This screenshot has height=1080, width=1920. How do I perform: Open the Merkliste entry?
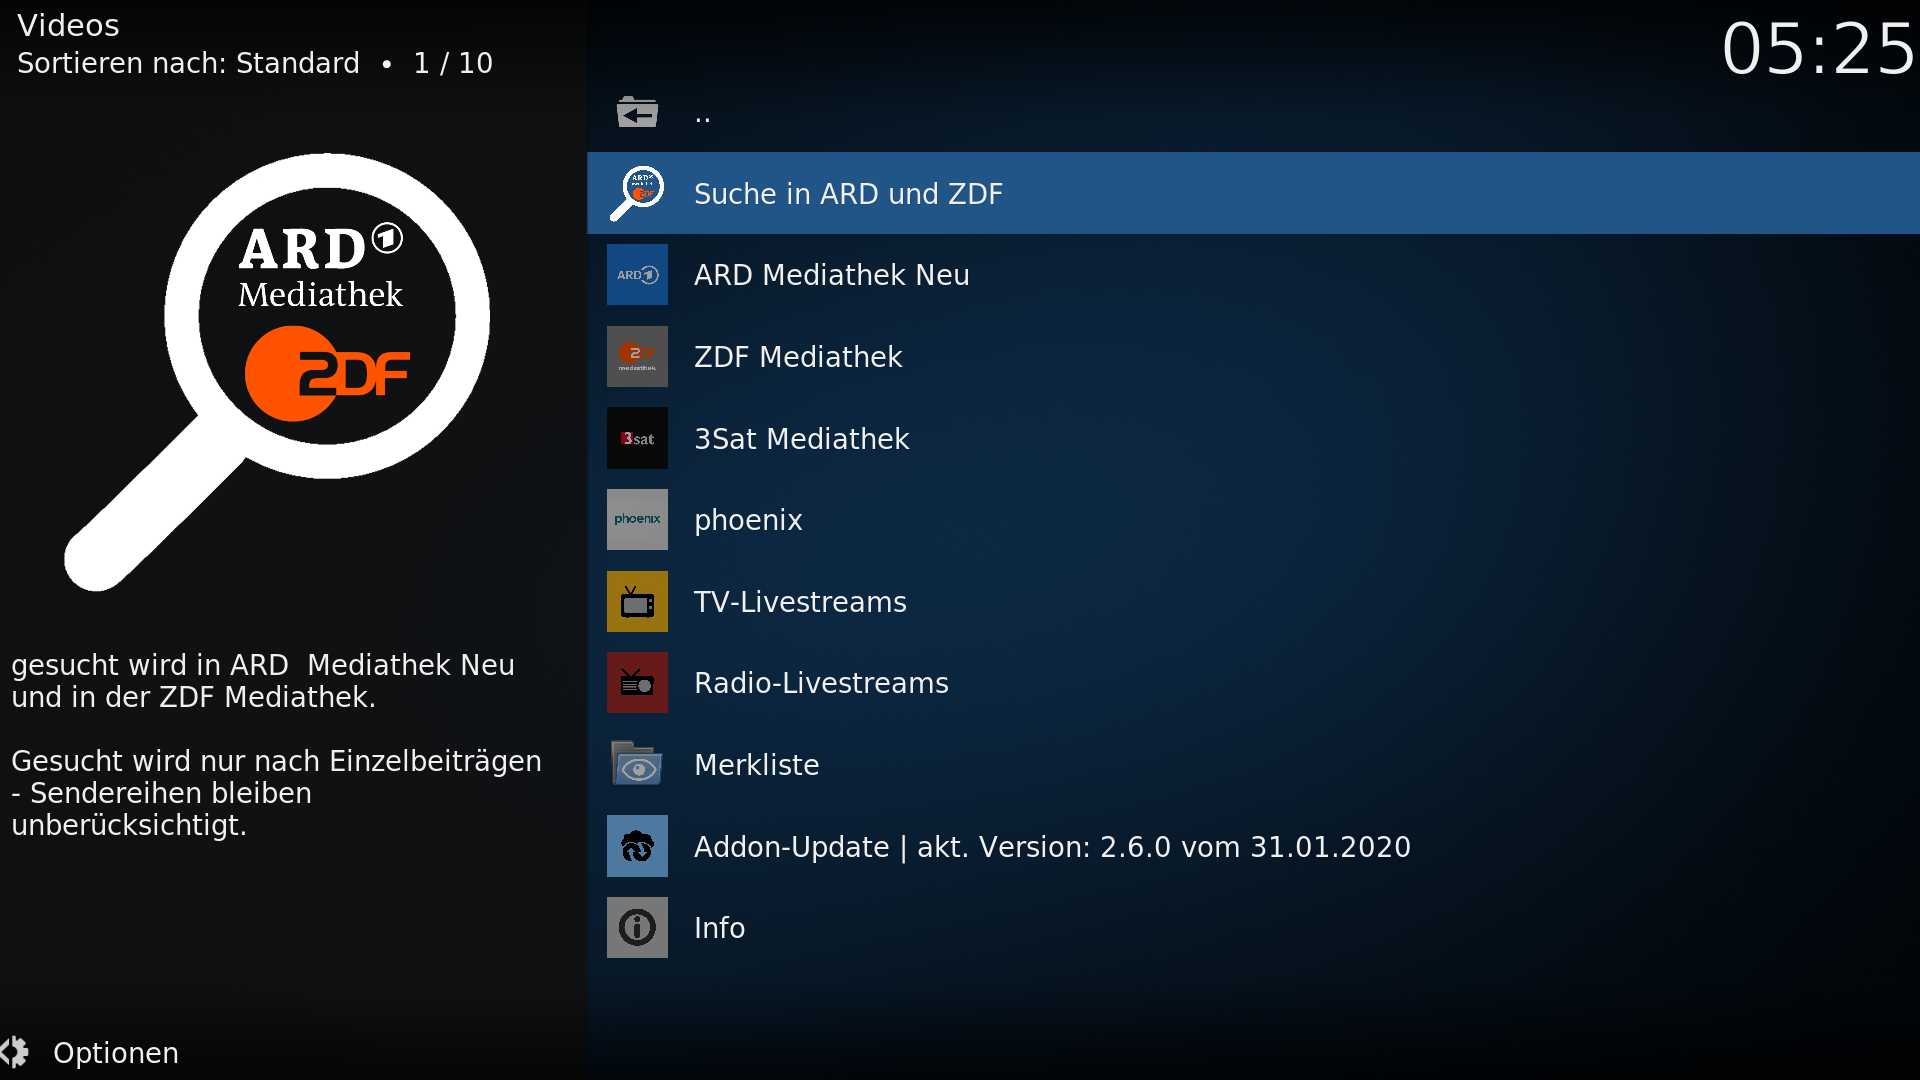pyautogui.click(x=1253, y=764)
